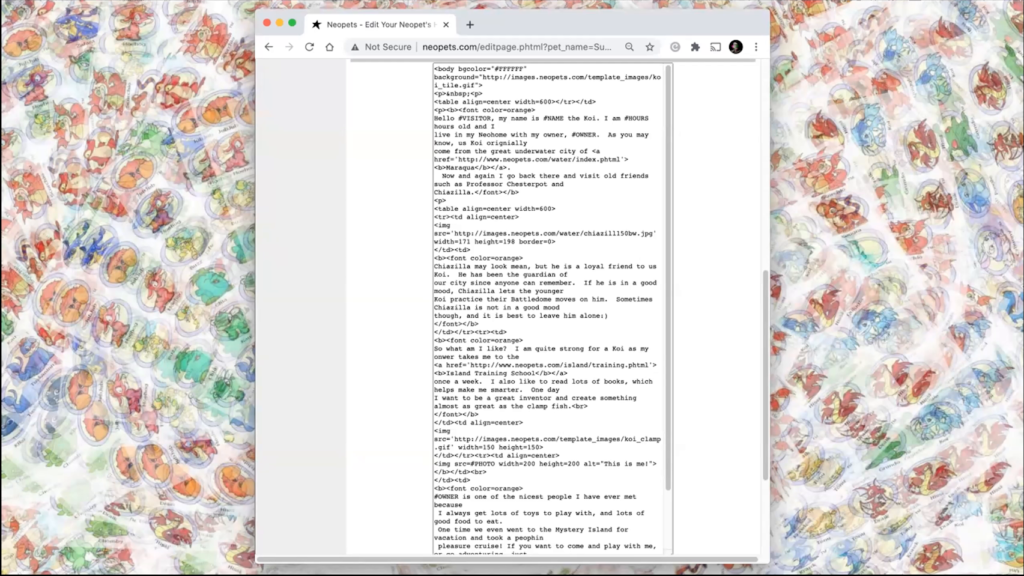This screenshot has width=1024, height=576.
Task: Close the Chrome window with red button
Action: pyautogui.click(x=267, y=23)
